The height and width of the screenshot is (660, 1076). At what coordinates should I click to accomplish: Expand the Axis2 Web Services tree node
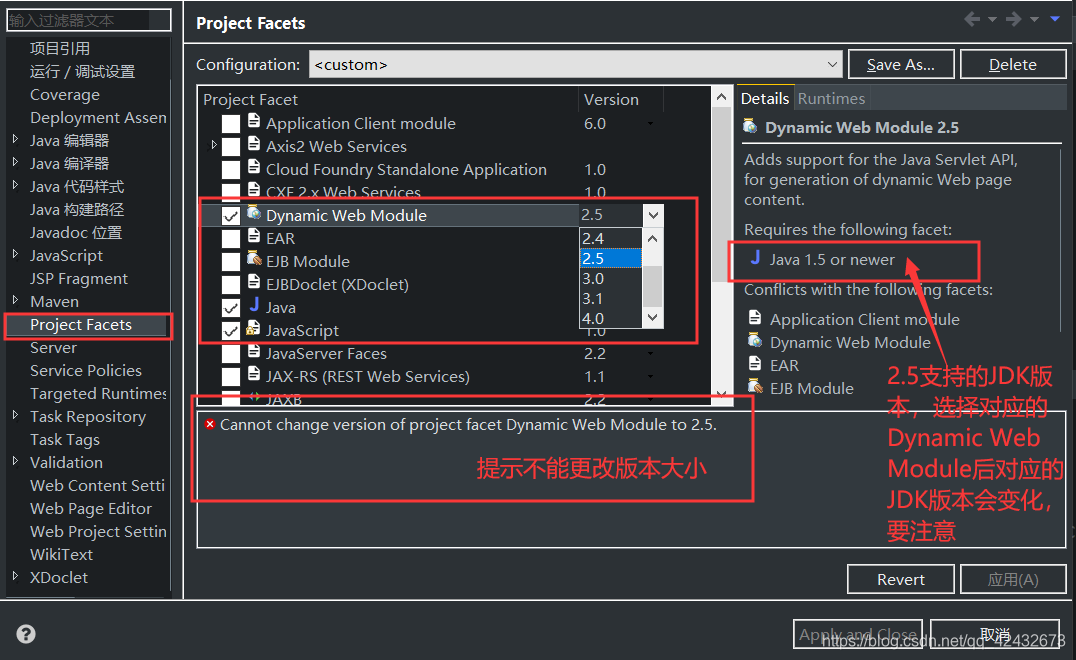[x=213, y=145]
